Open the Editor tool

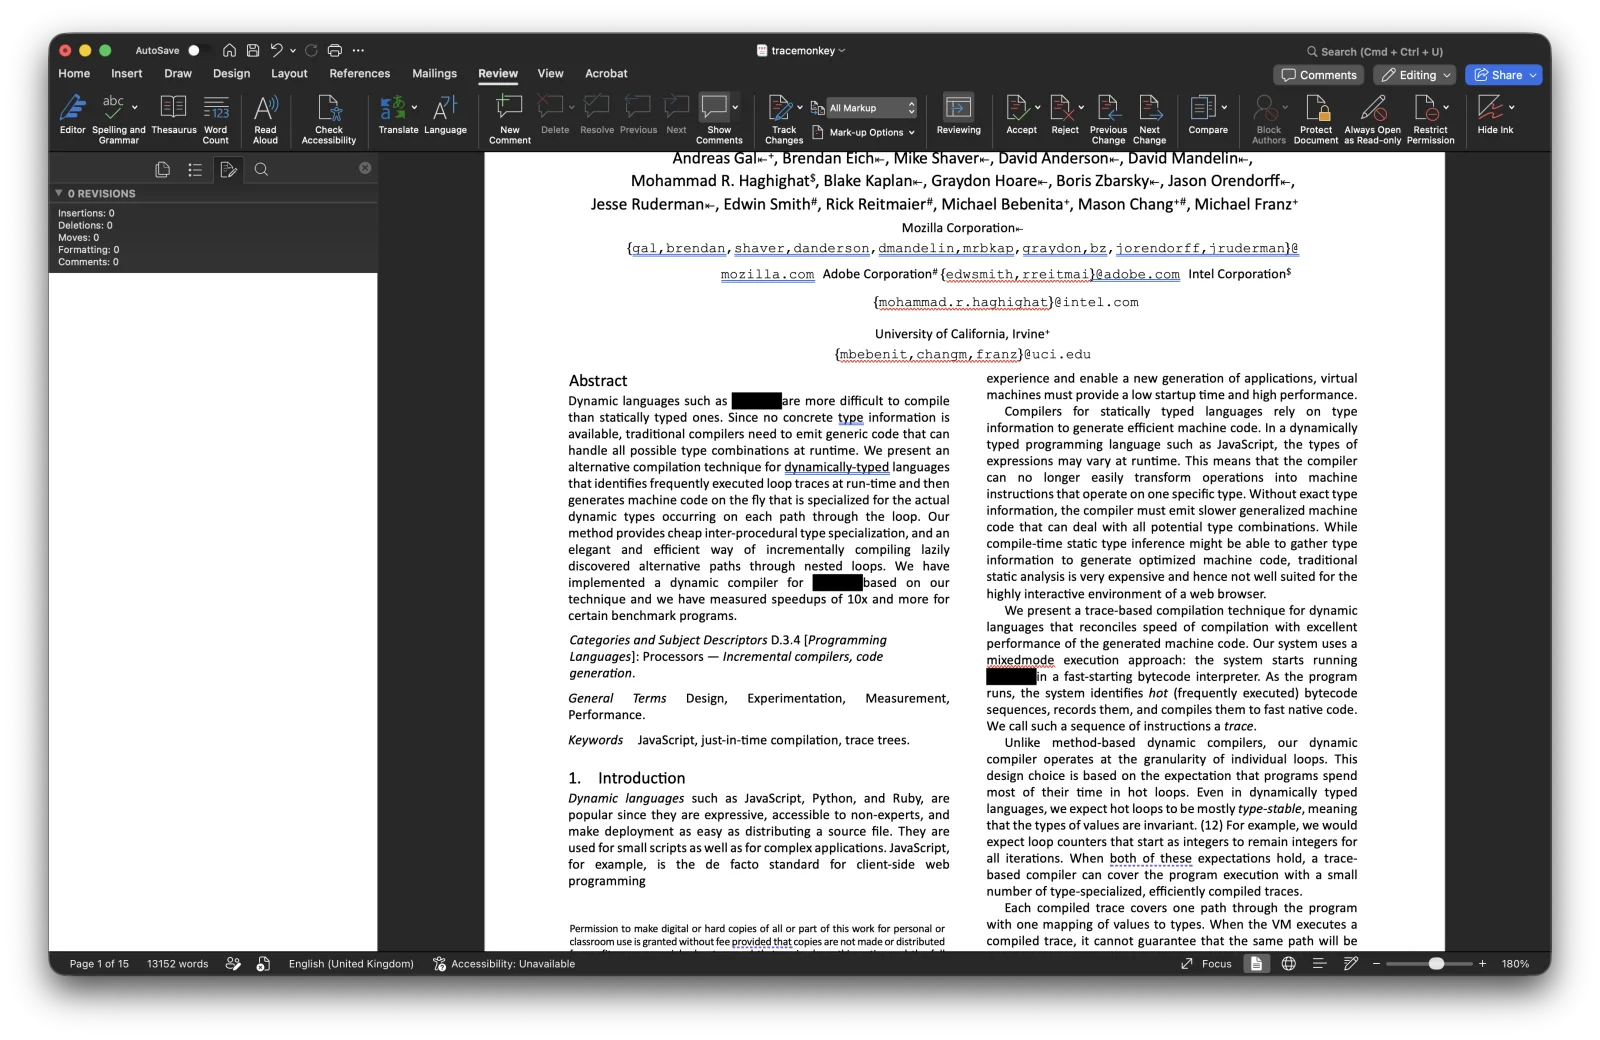click(72, 115)
